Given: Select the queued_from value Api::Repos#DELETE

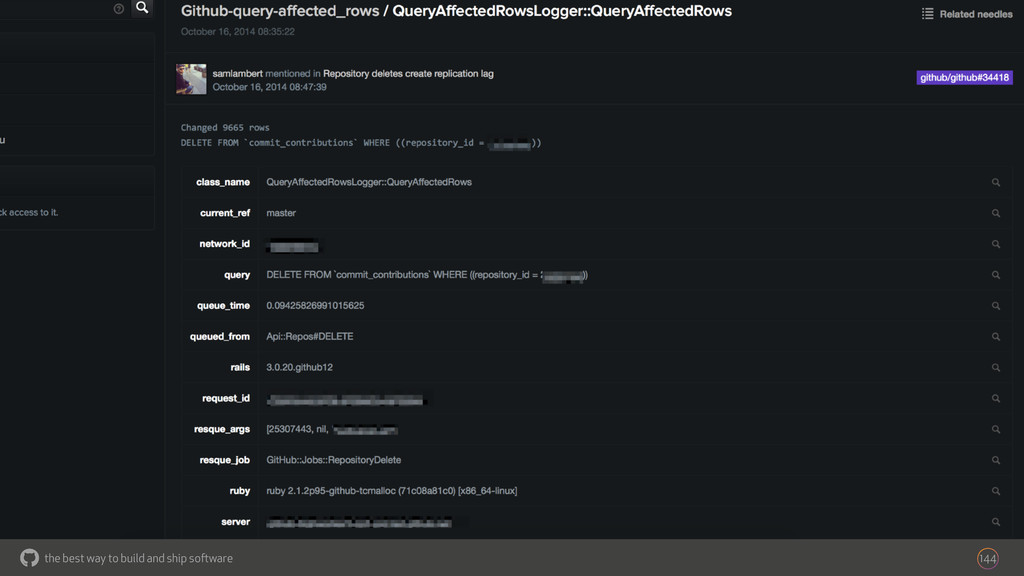Looking at the screenshot, I should (x=310, y=336).
